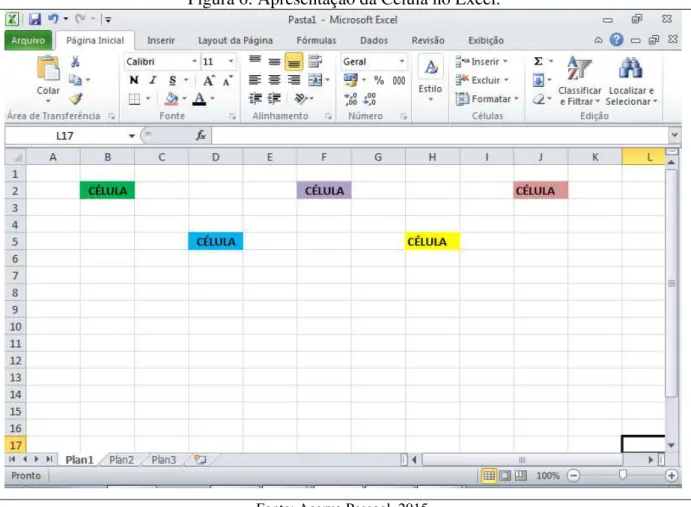The width and height of the screenshot is (691, 507).
Task: Open the font size 11 dropdown
Action: pos(230,61)
